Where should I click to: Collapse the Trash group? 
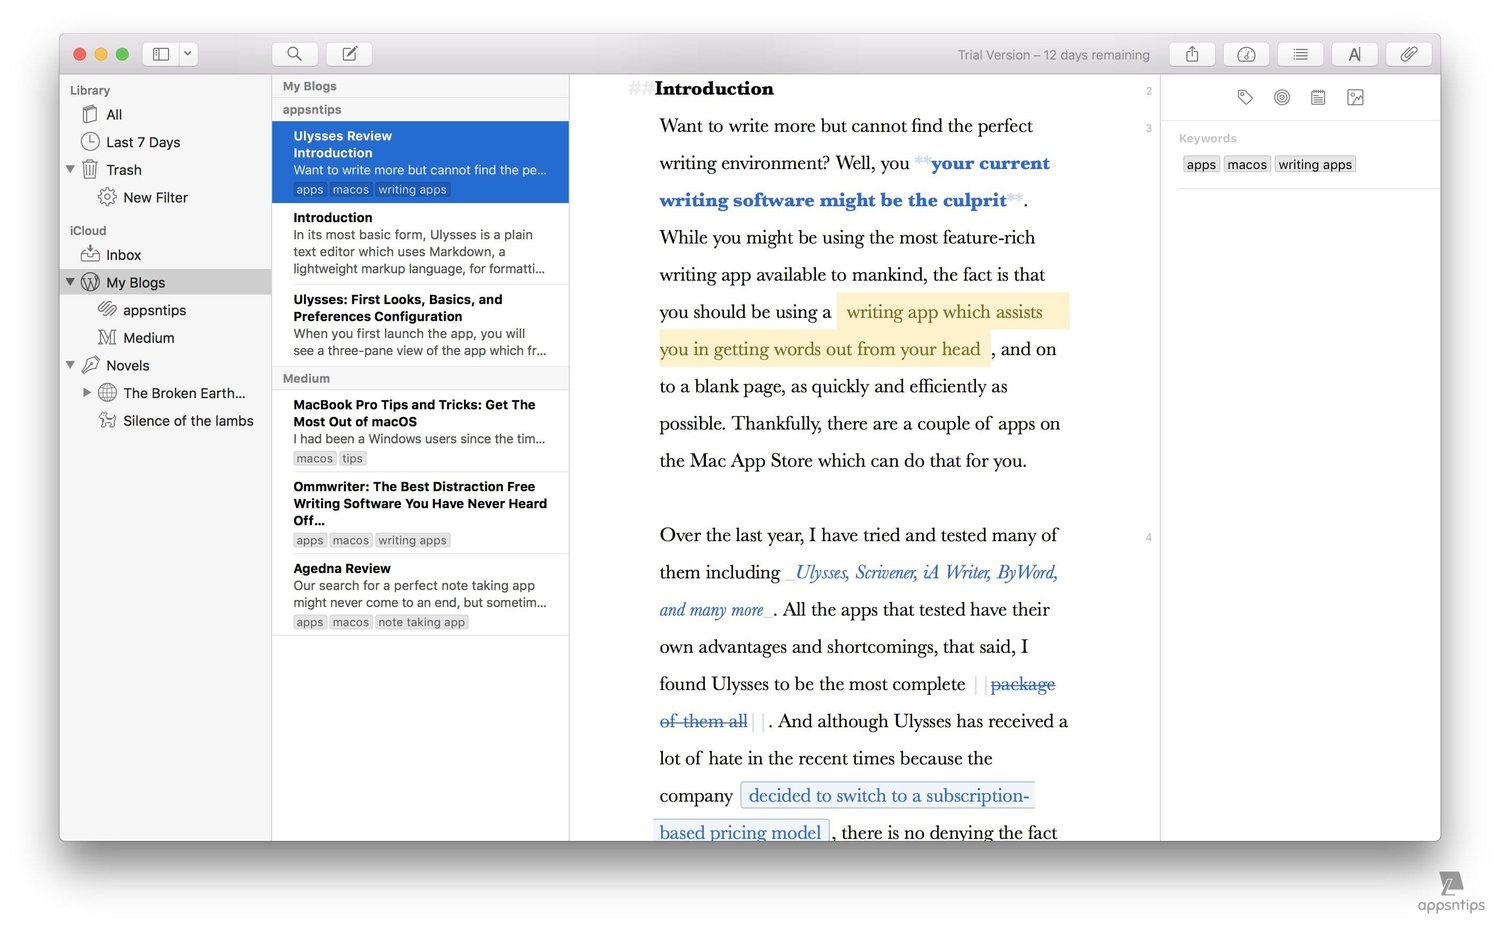click(x=70, y=170)
